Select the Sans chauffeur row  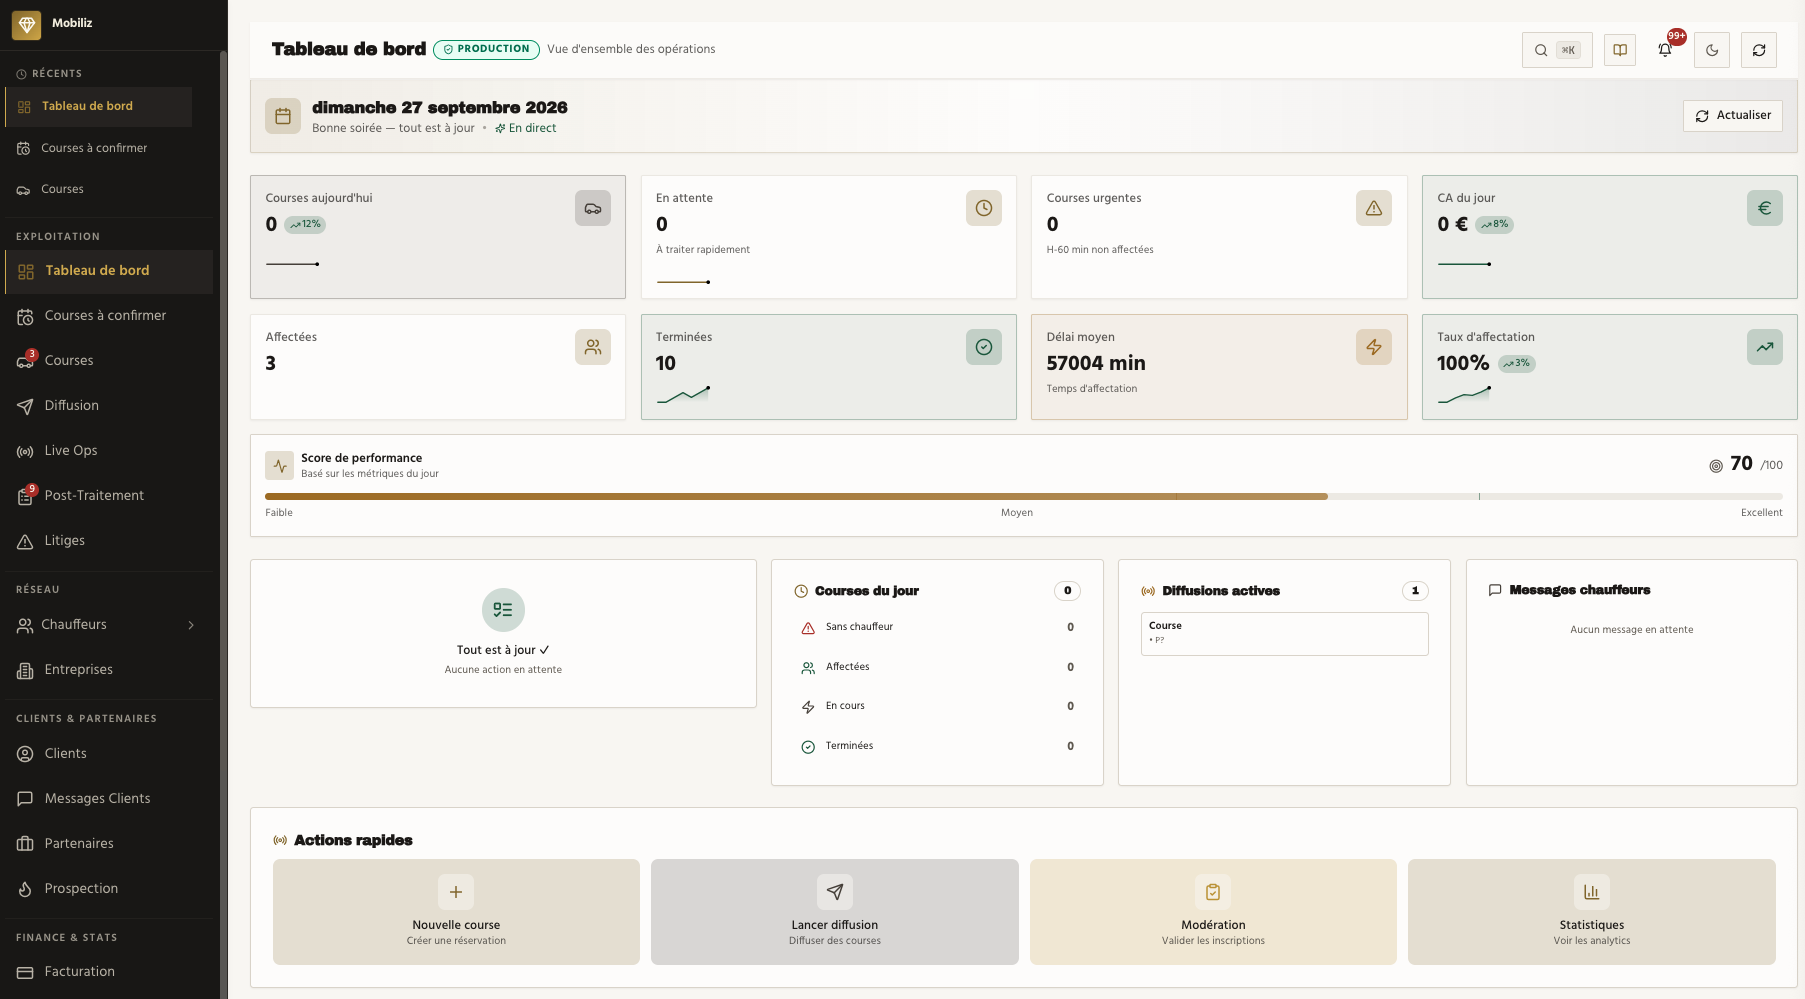pyautogui.click(x=937, y=628)
